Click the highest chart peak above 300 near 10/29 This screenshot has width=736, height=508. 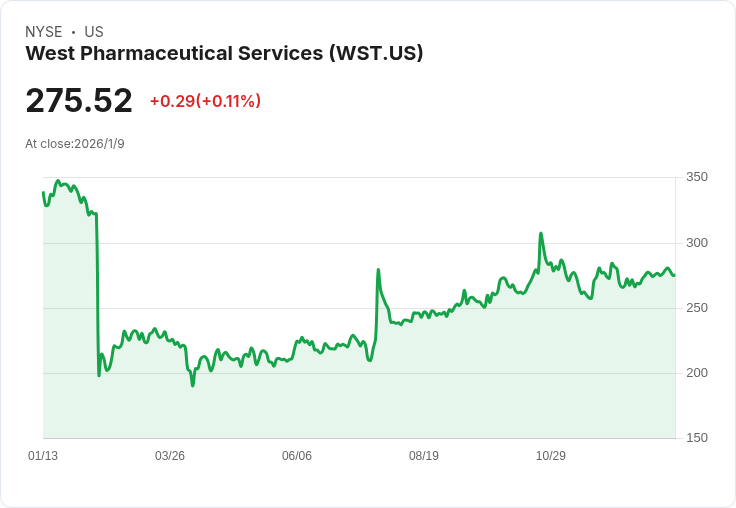point(541,233)
